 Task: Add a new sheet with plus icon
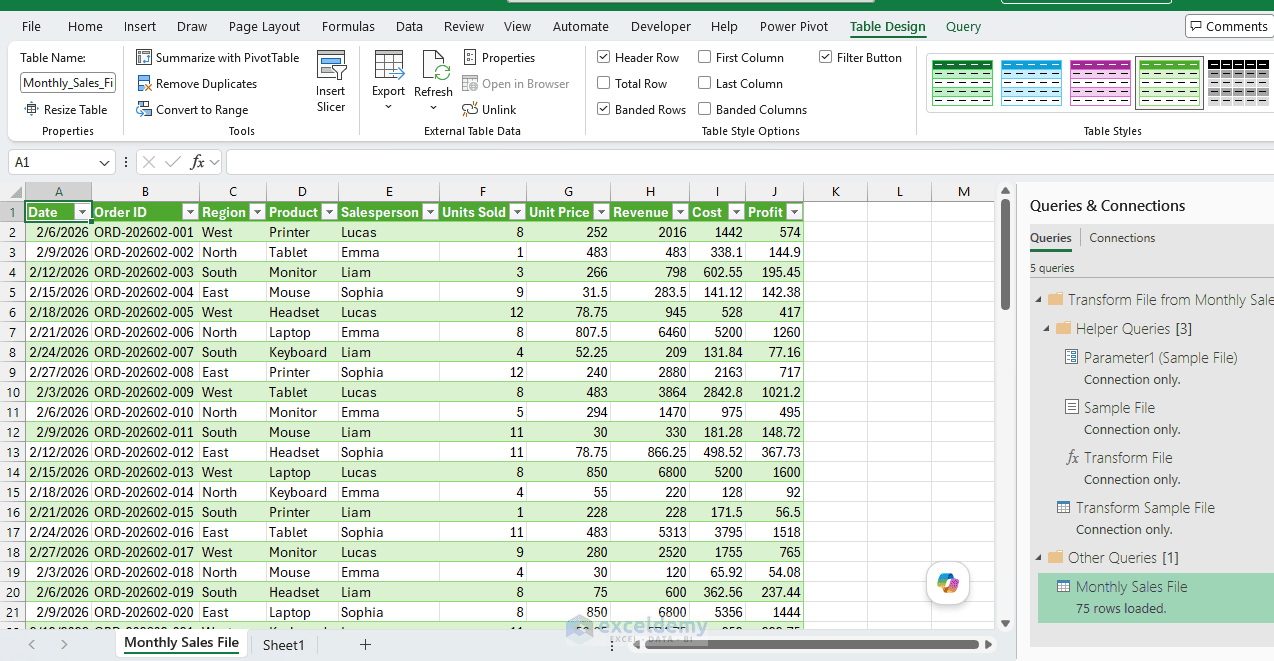[x=365, y=645]
